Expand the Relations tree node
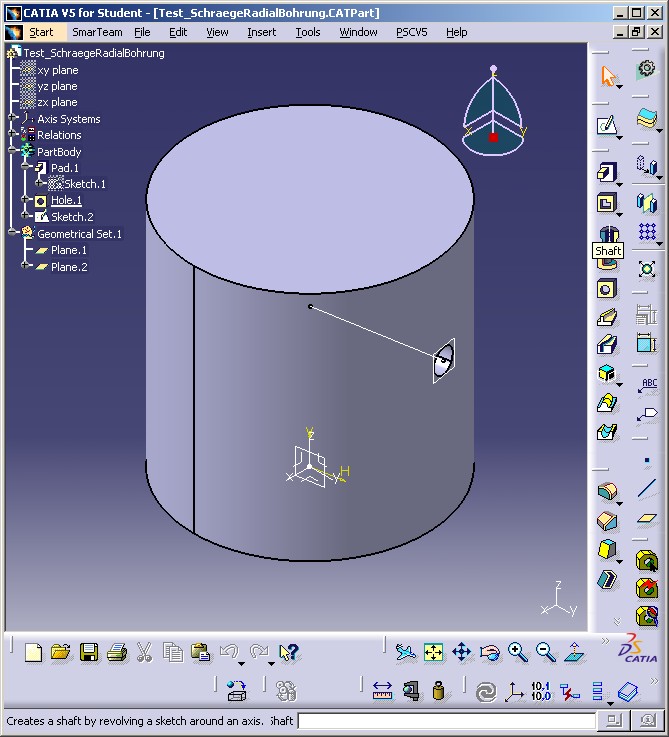The image size is (669, 737). tap(12, 133)
